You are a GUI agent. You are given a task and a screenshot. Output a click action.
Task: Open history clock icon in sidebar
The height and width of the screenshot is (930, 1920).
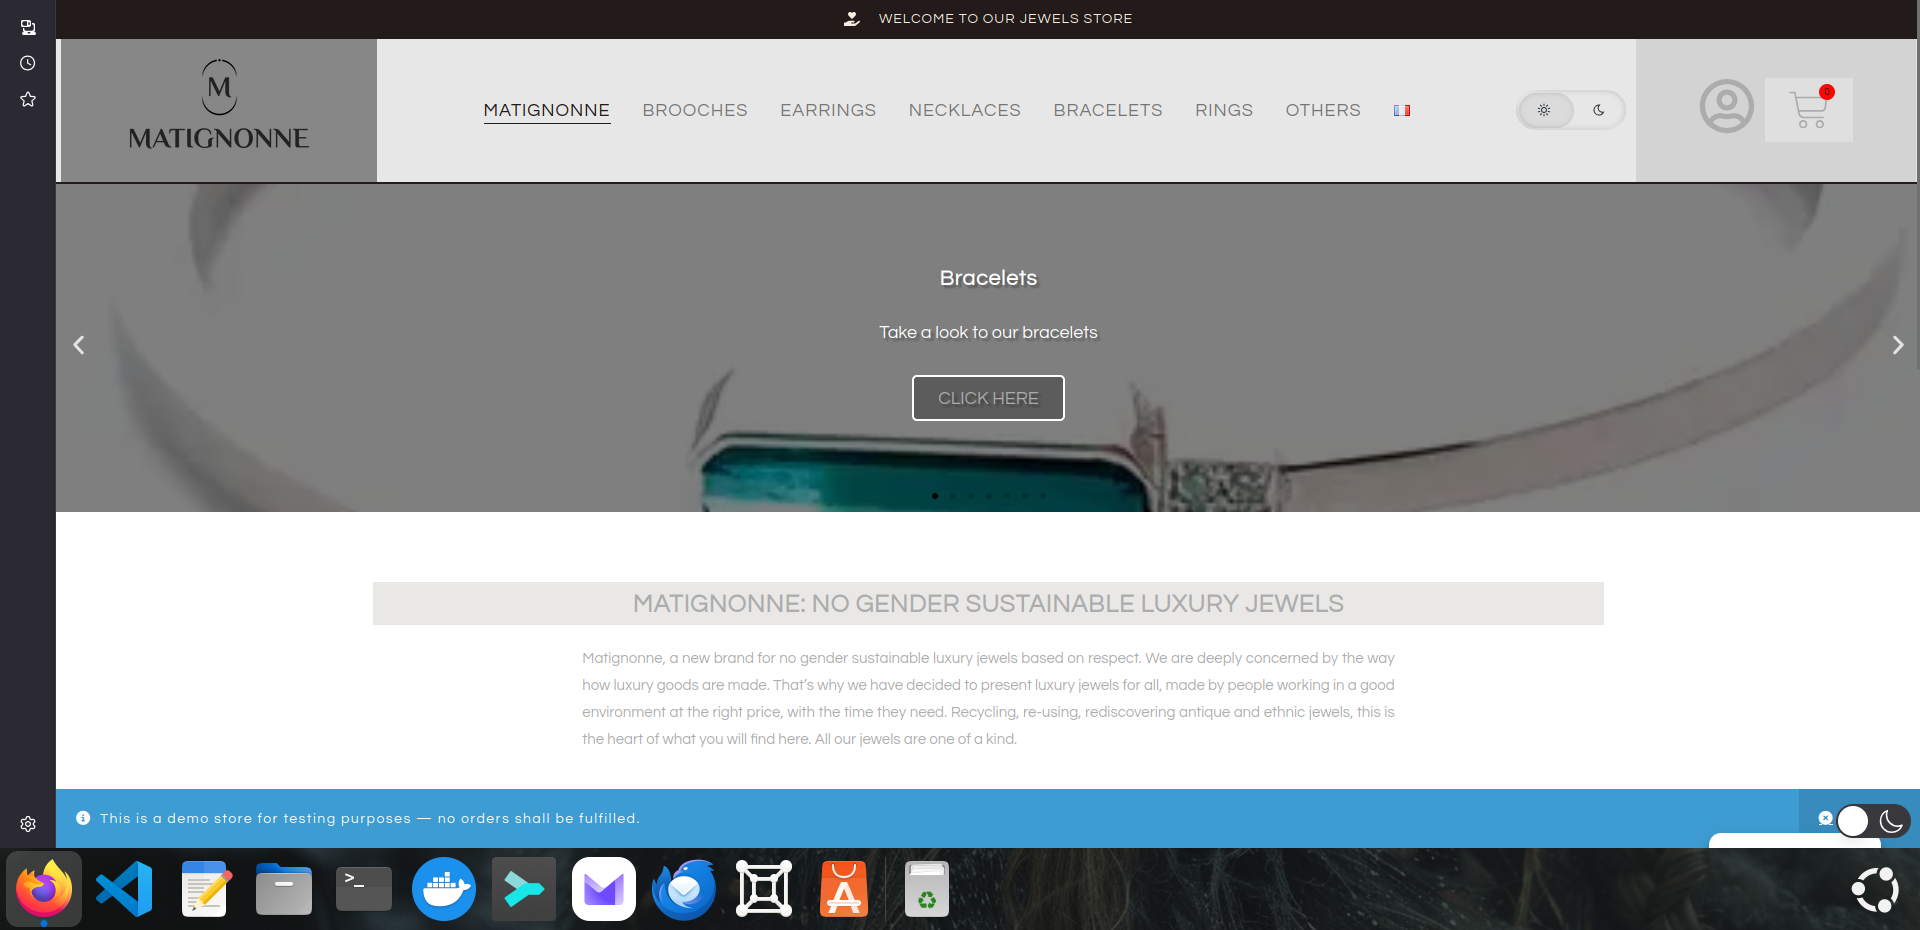tap(28, 63)
